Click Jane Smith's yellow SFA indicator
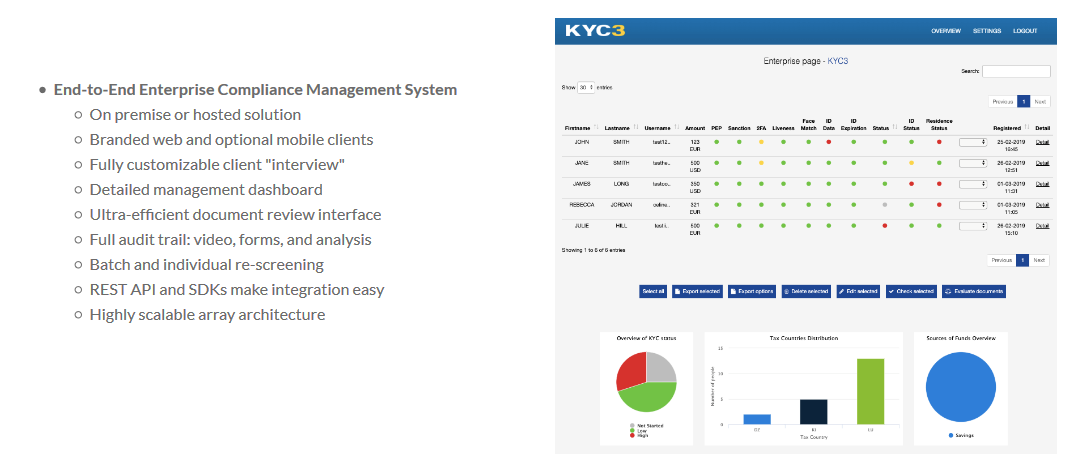The height and width of the screenshot is (471, 1074). coord(761,163)
